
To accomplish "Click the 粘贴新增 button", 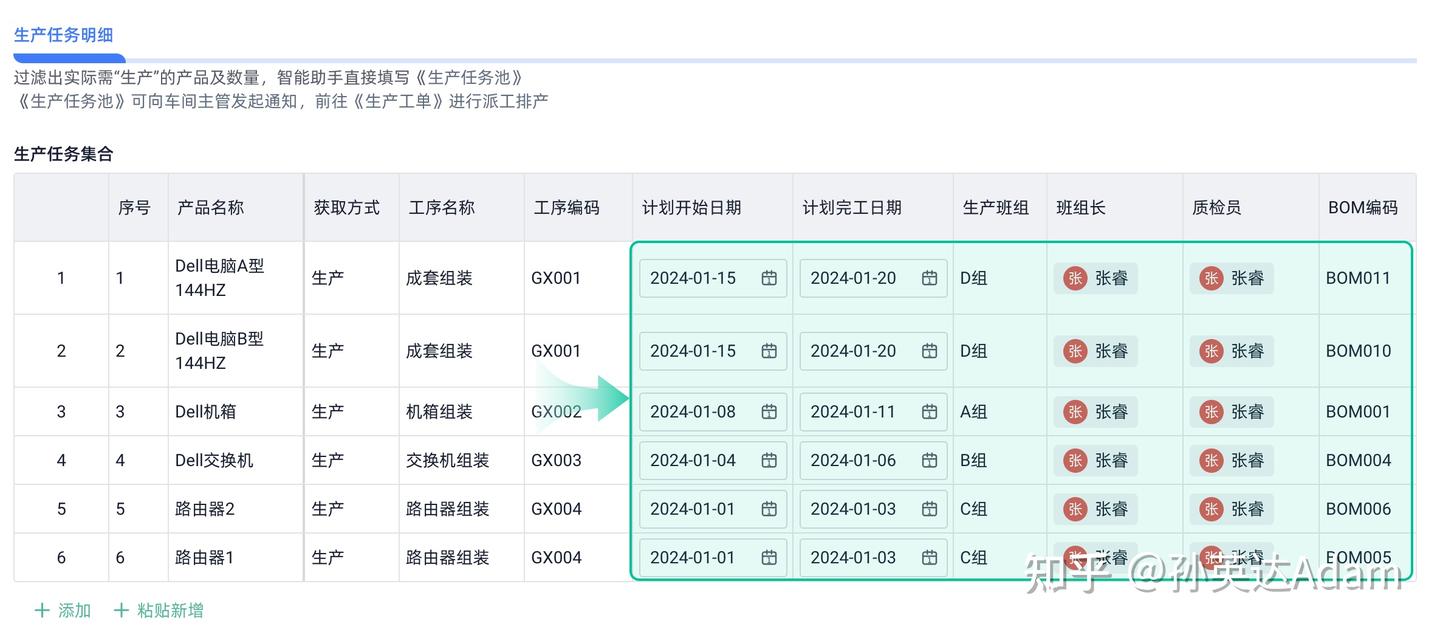I will click(170, 610).
